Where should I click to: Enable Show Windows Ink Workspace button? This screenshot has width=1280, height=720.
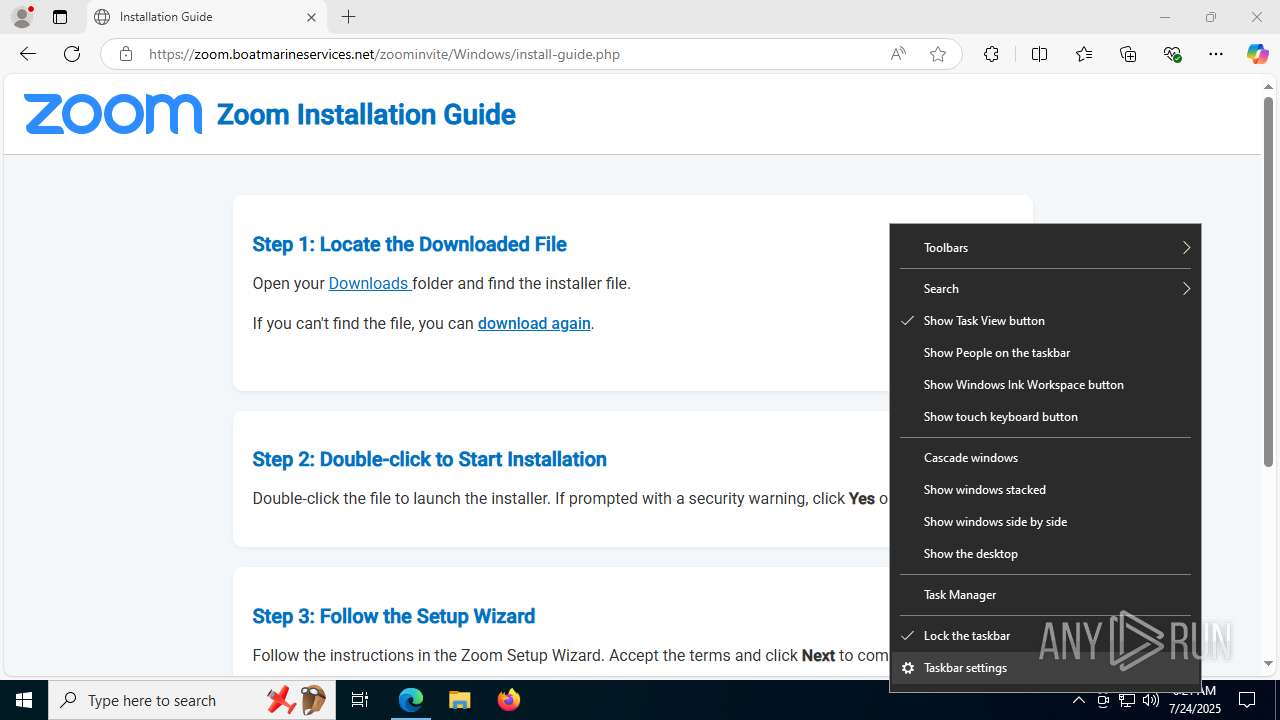[1045, 385]
